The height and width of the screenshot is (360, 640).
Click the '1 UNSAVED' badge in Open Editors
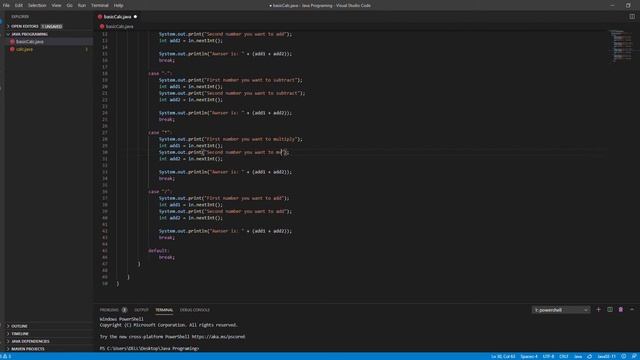coord(52,26)
